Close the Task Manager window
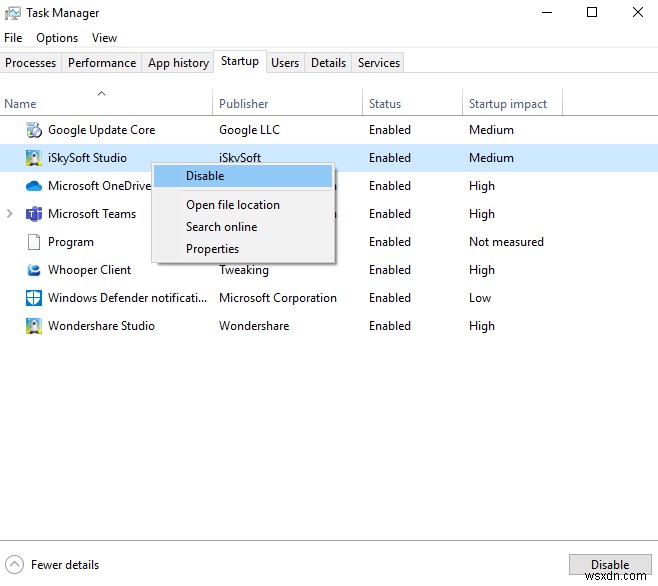Viewport: 658px width, 586px height. pos(638,13)
